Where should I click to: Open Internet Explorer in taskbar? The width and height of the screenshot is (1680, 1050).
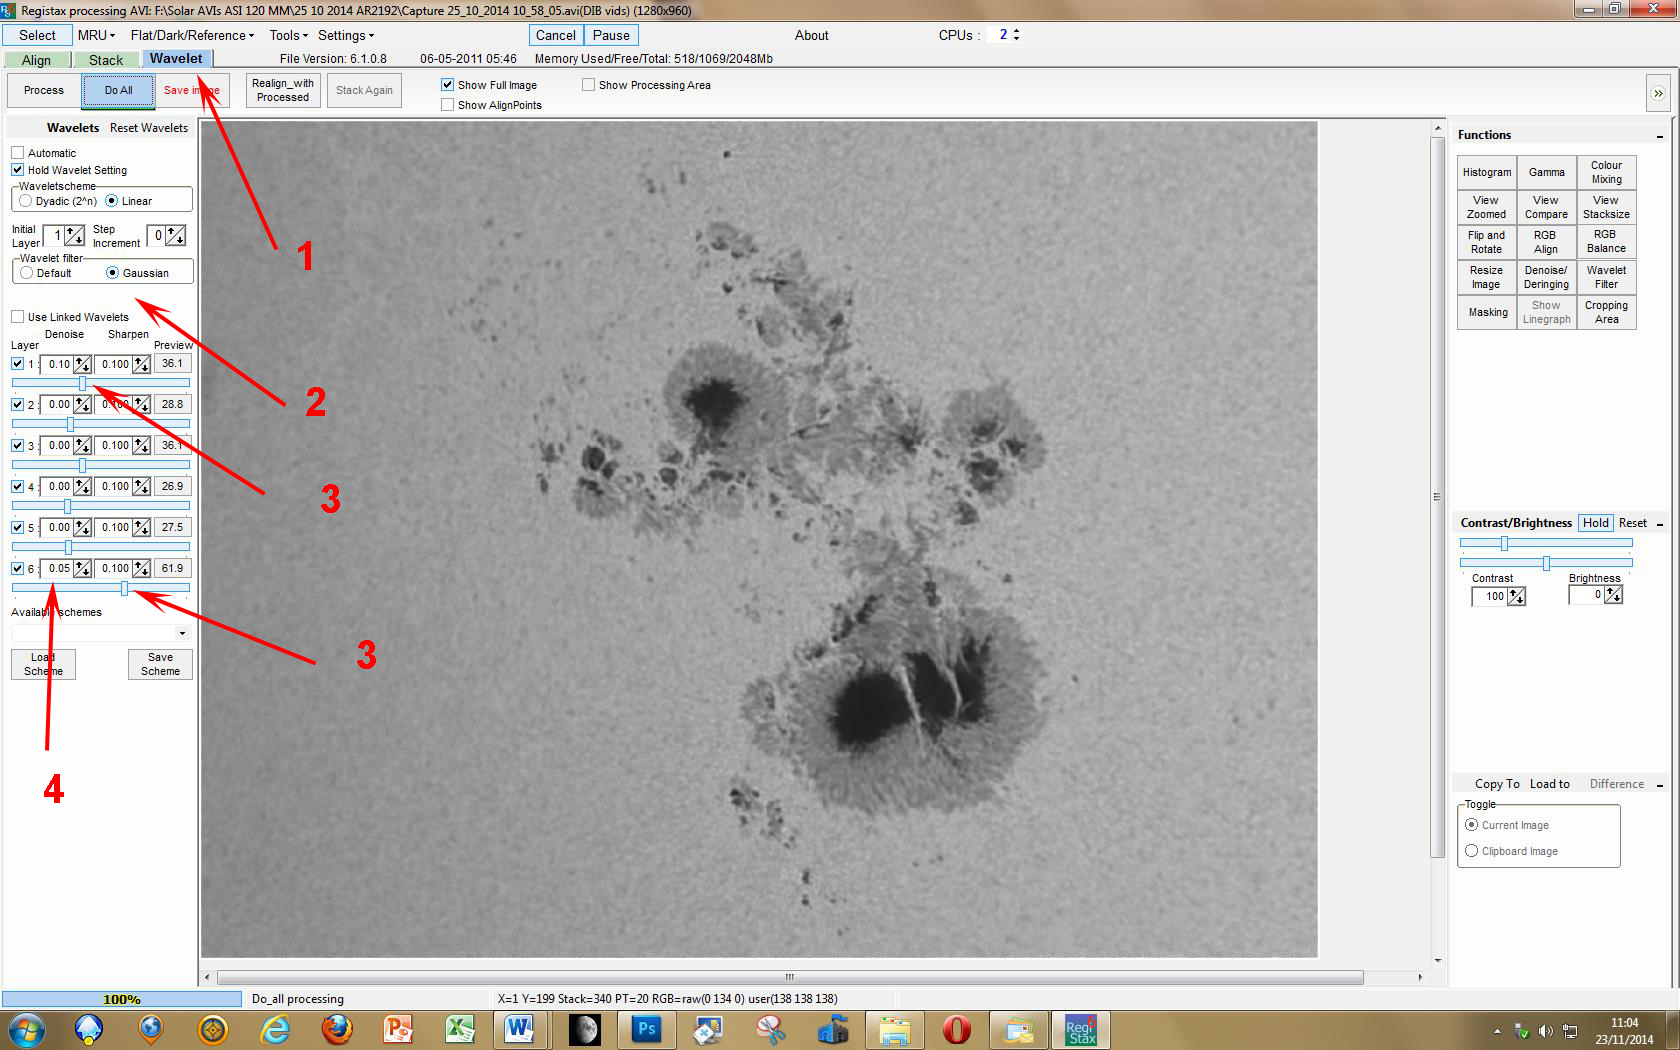(274, 1029)
